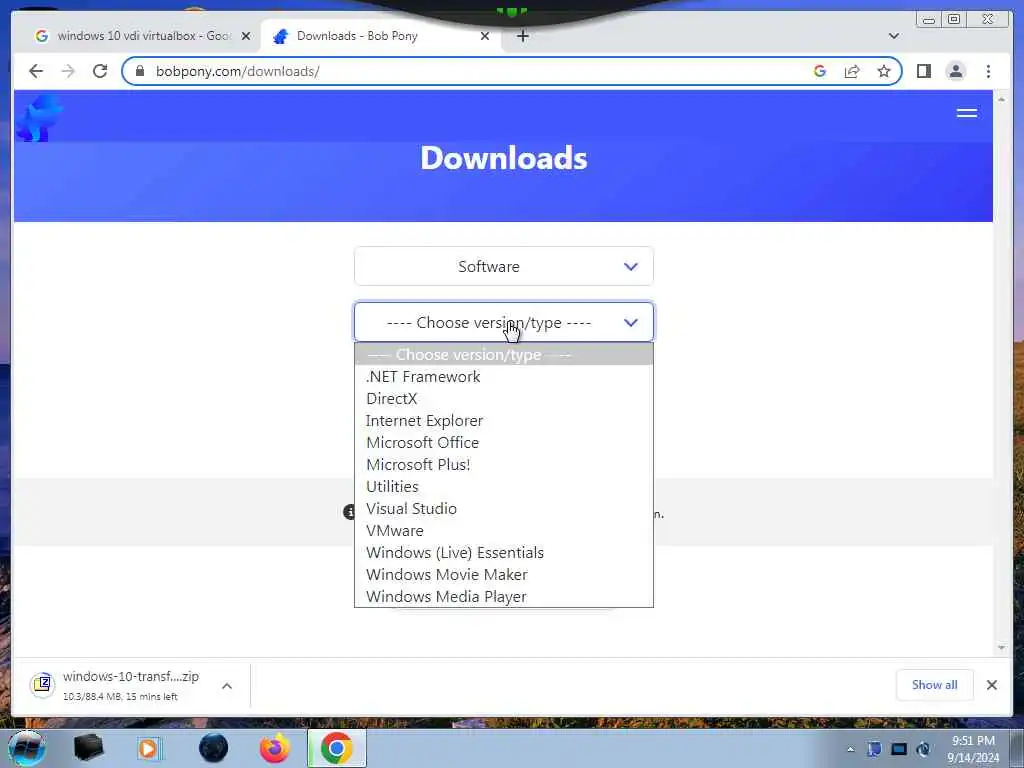Screen dimensions: 1024x768
Task: Open the Software category dropdown
Action: tap(504, 266)
